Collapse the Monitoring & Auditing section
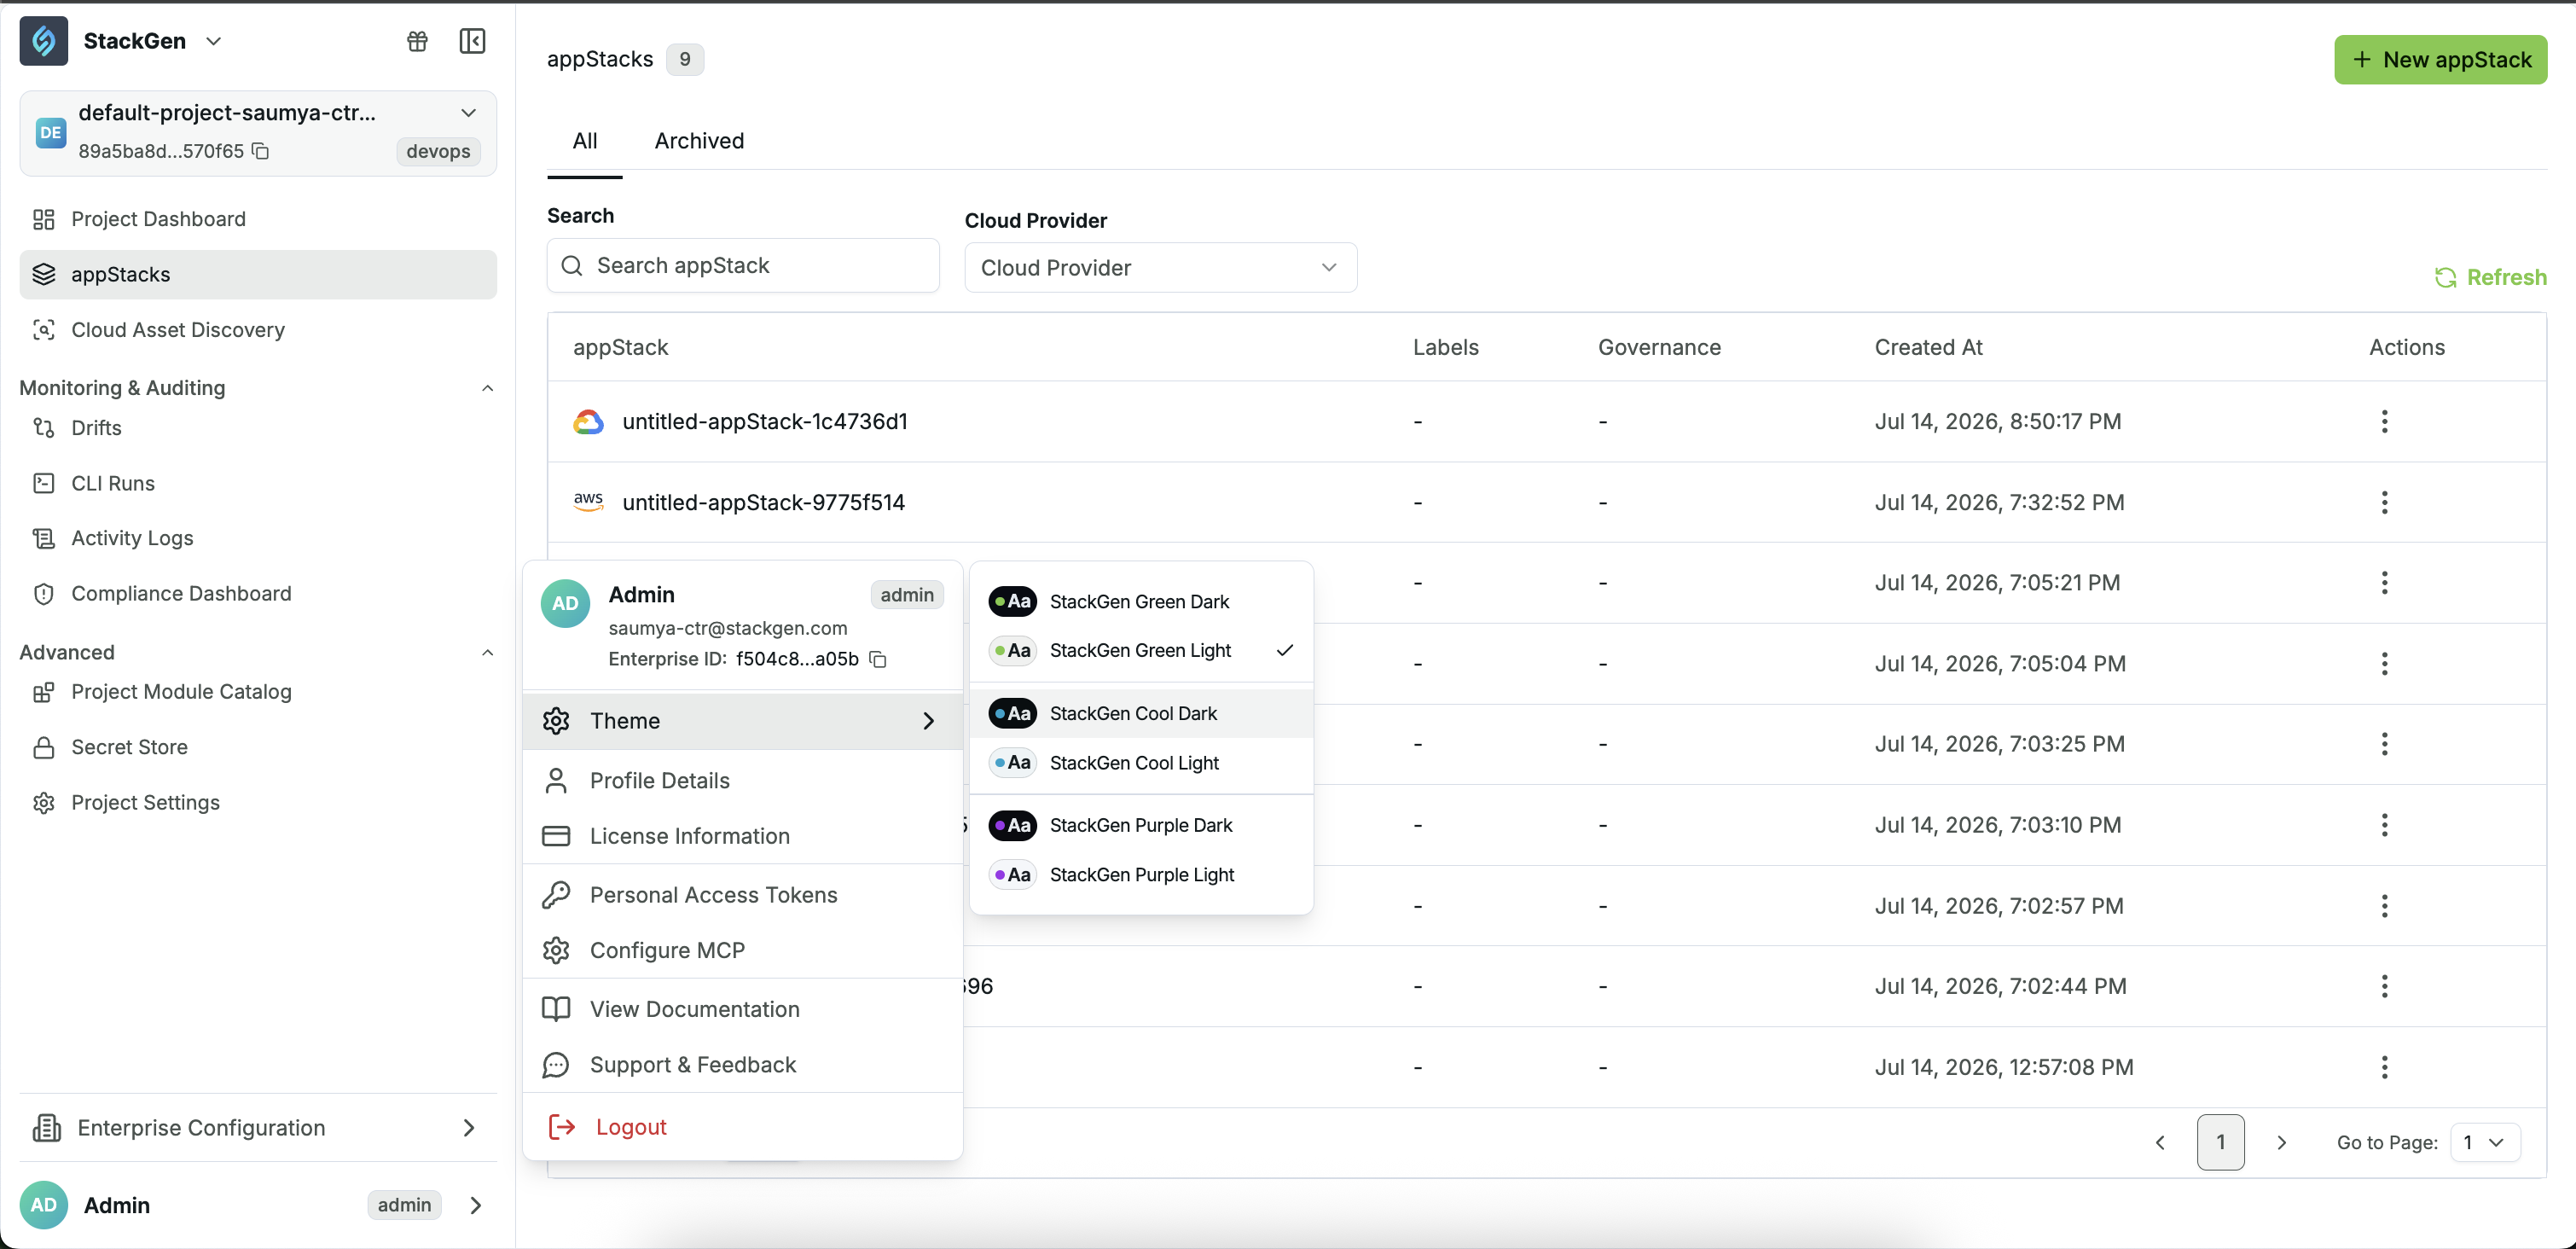Screen dimensions: 2576x1249 click(487, 388)
